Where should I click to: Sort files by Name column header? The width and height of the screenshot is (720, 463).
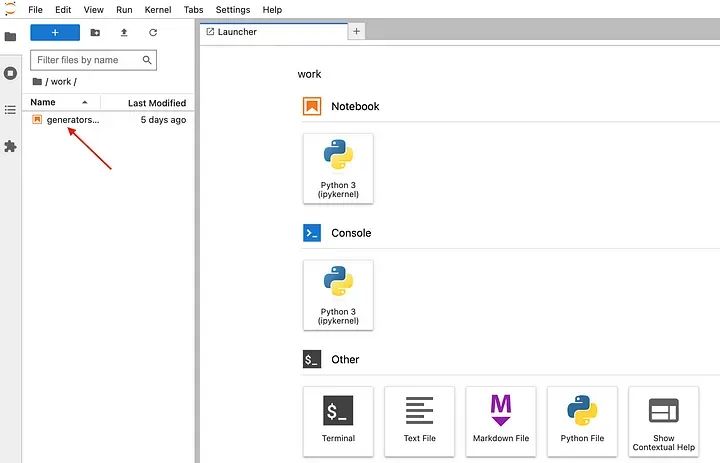click(x=43, y=102)
